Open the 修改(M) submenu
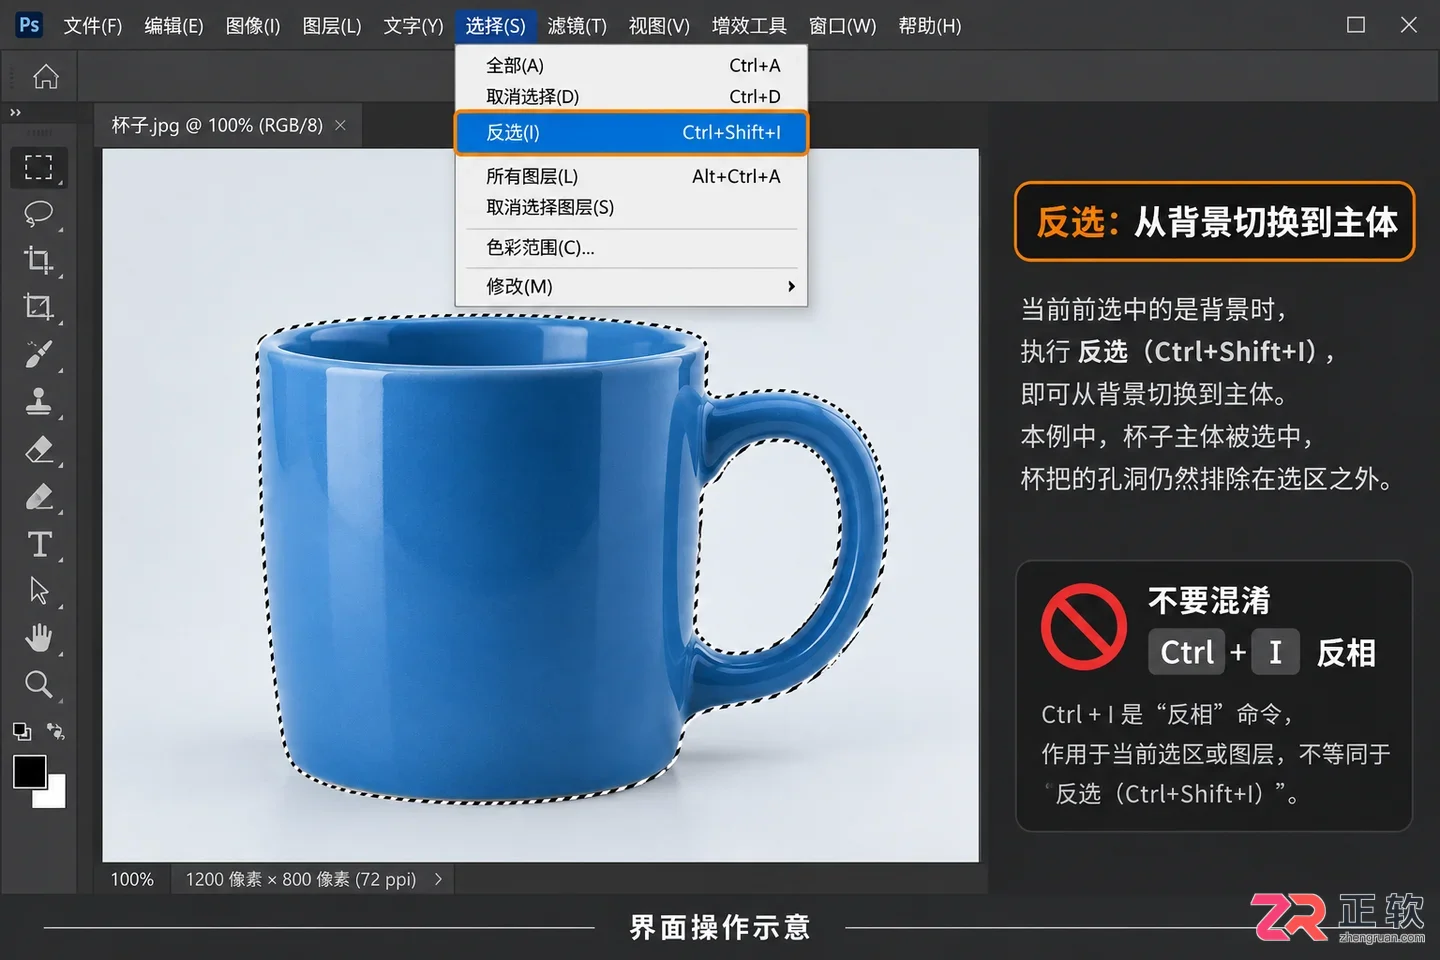1440x960 pixels. [x=631, y=287]
